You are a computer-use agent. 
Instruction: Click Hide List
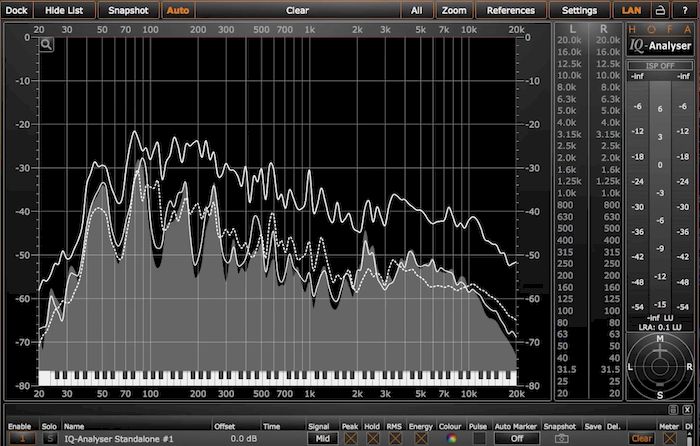click(64, 10)
